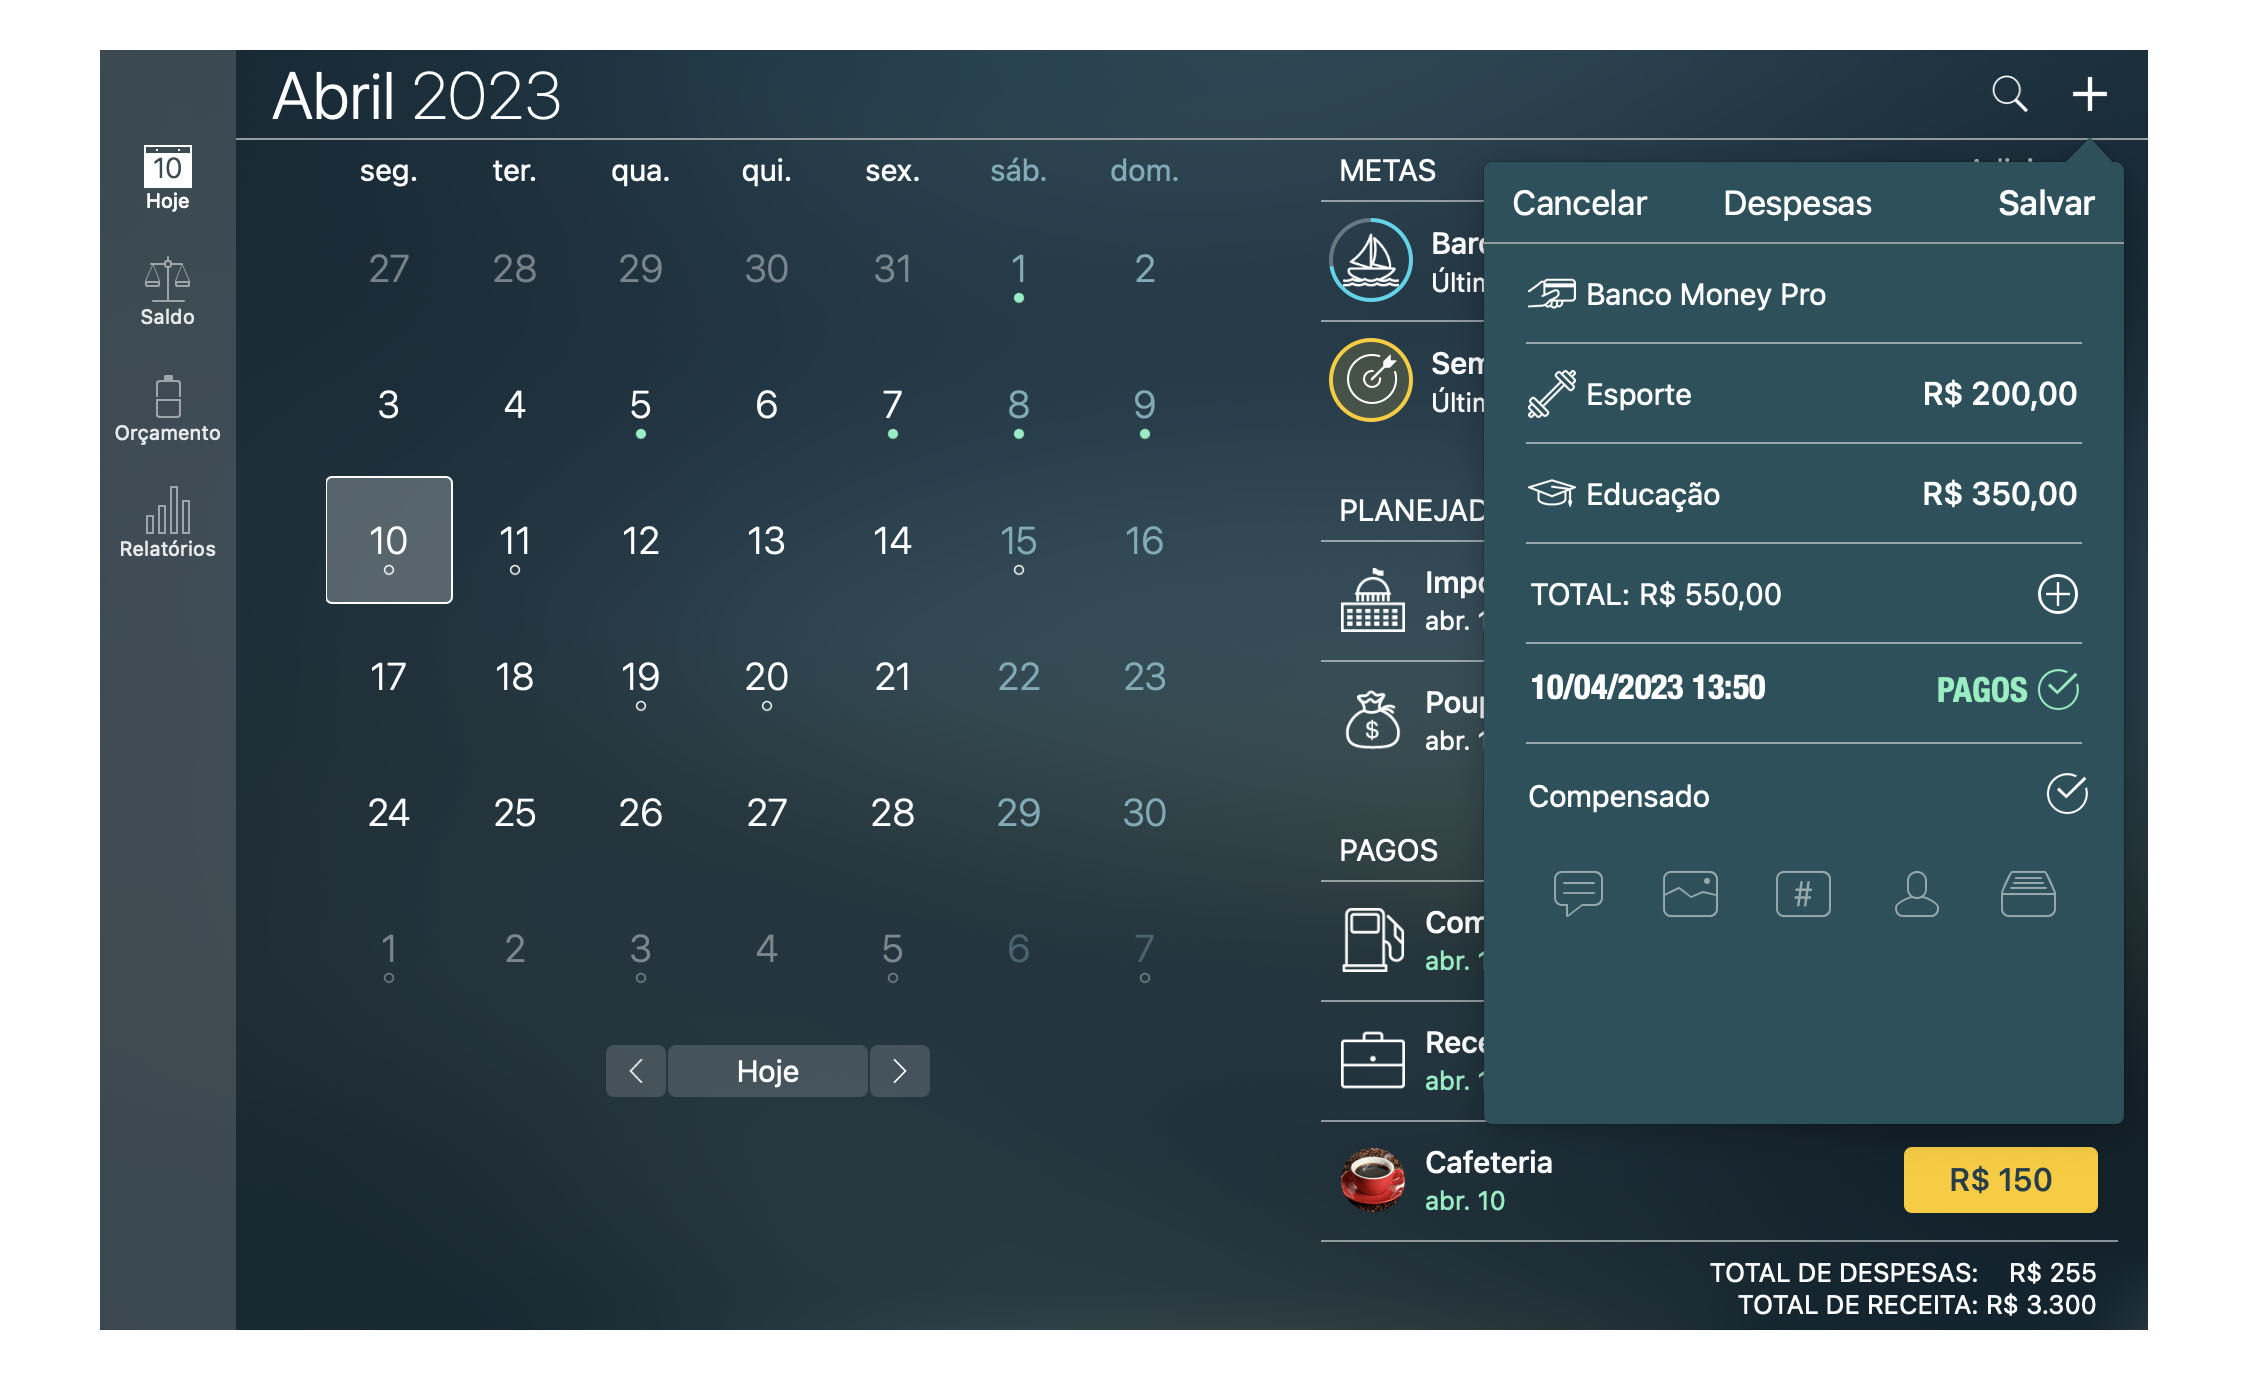Change the date 10/04/2023 13:50
The height and width of the screenshot is (1380, 2248).
(1648, 688)
